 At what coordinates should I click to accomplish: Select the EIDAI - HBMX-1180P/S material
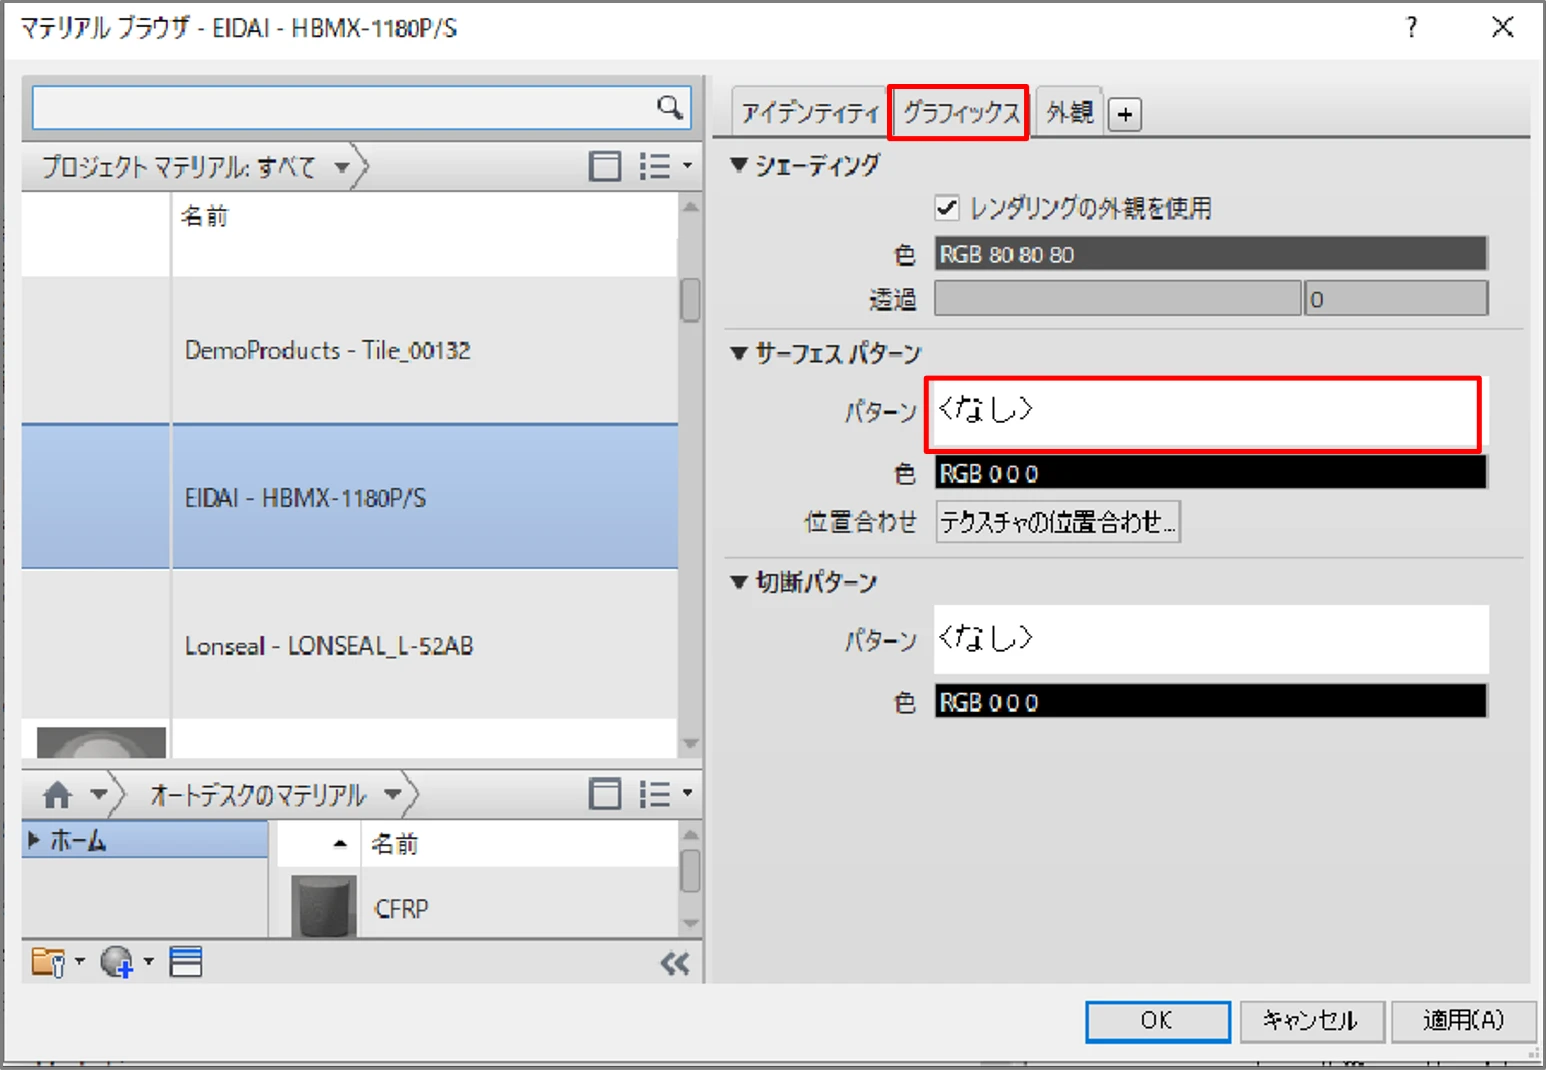pyautogui.click(x=350, y=497)
